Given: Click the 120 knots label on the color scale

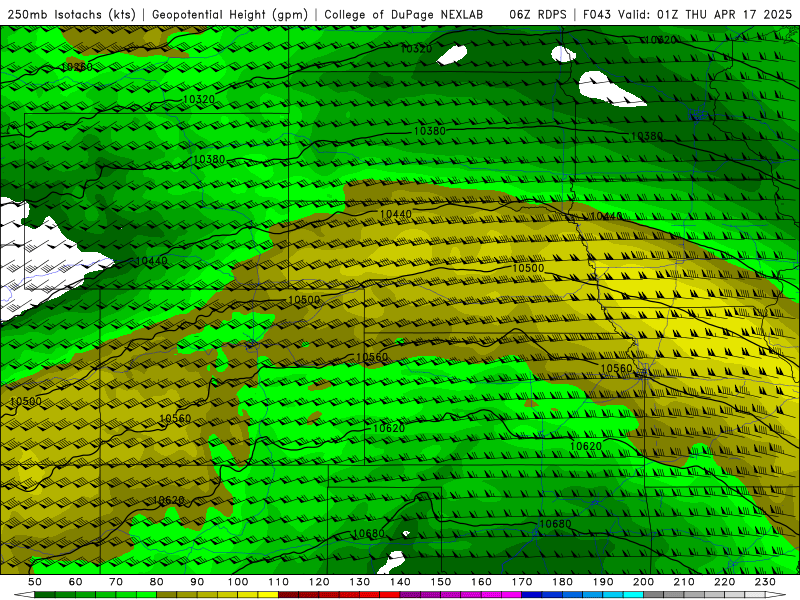Looking at the screenshot, I should 319,582.
